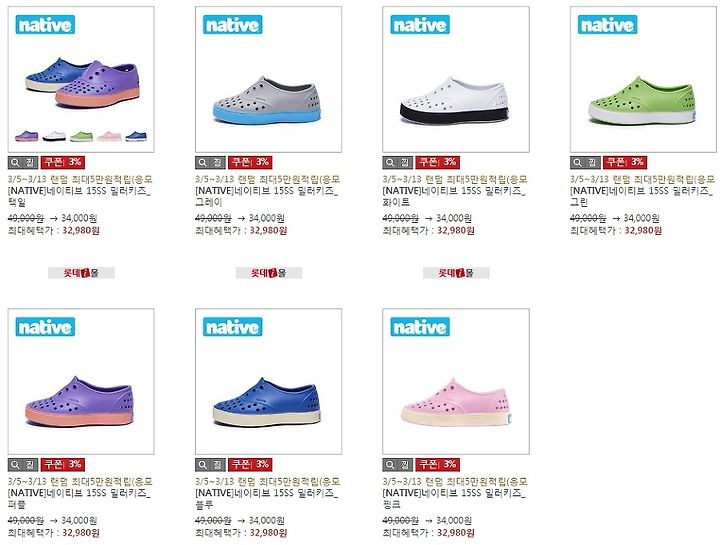Select small green shoe swatch in first listing
This screenshot has width=720, height=545.
tap(81, 136)
